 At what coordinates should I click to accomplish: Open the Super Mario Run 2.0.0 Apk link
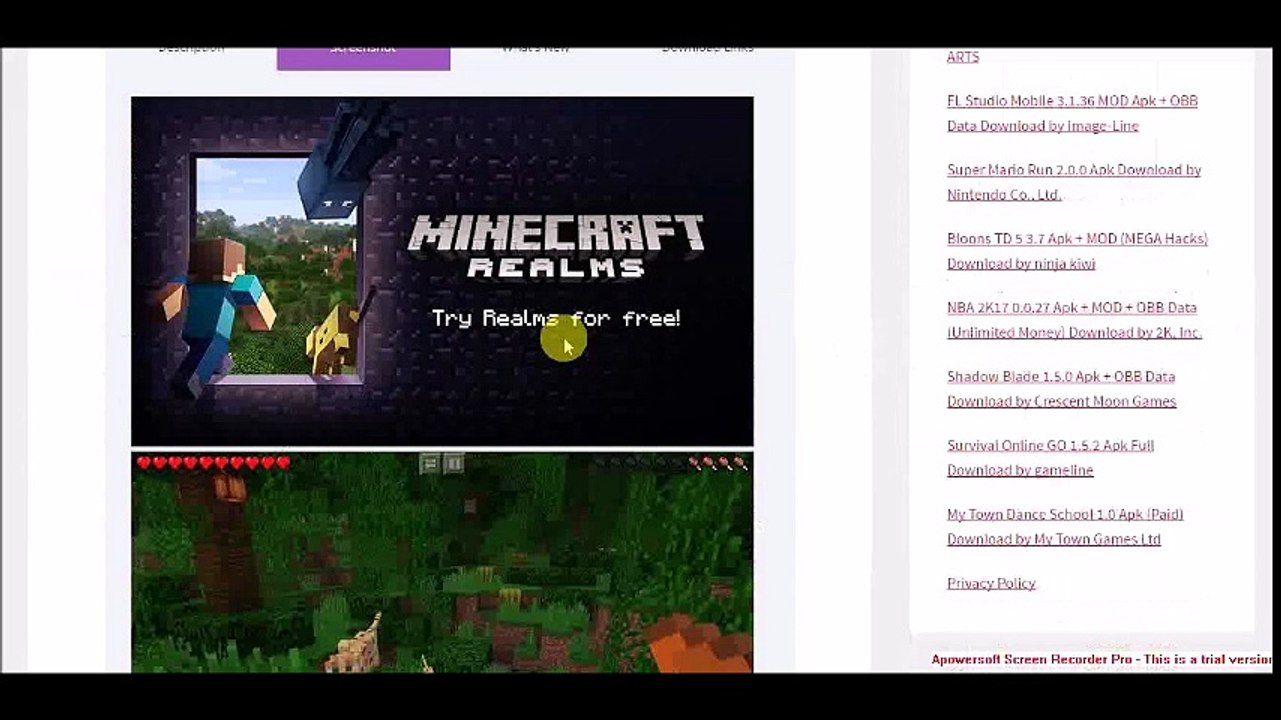(1074, 182)
